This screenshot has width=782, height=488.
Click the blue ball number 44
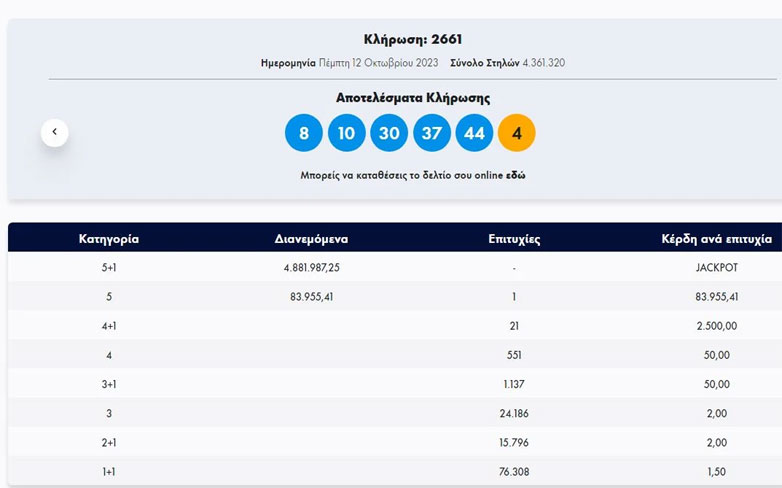(474, 133)
